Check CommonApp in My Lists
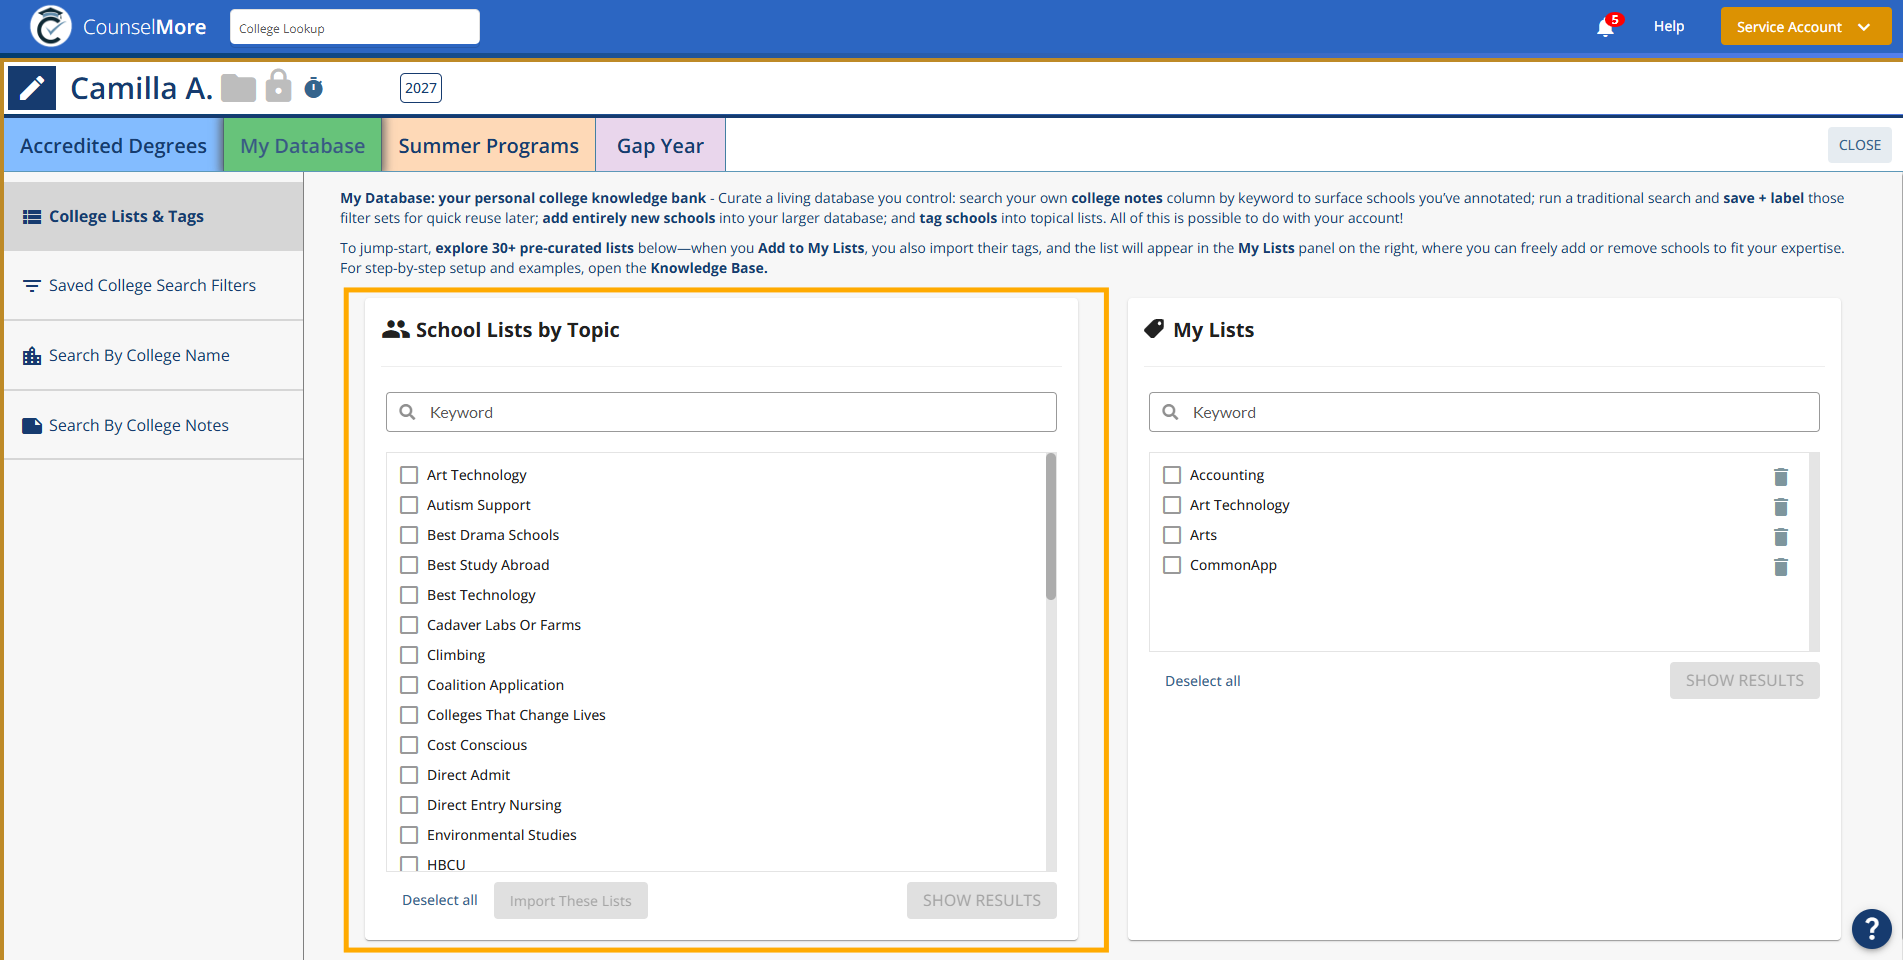This screenshot has height=960, width=1903. pyautogui.click(x=1172, y=565)
